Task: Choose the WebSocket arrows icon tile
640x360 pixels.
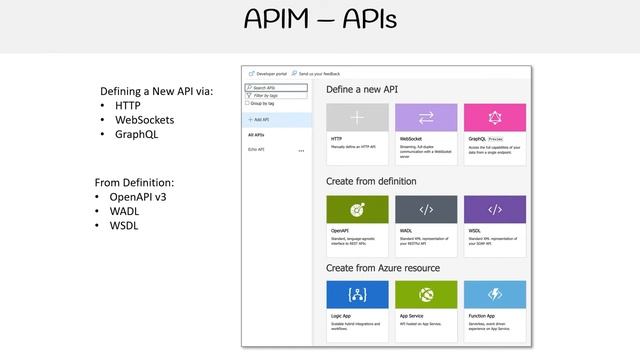Action: [x=426, y=118]
